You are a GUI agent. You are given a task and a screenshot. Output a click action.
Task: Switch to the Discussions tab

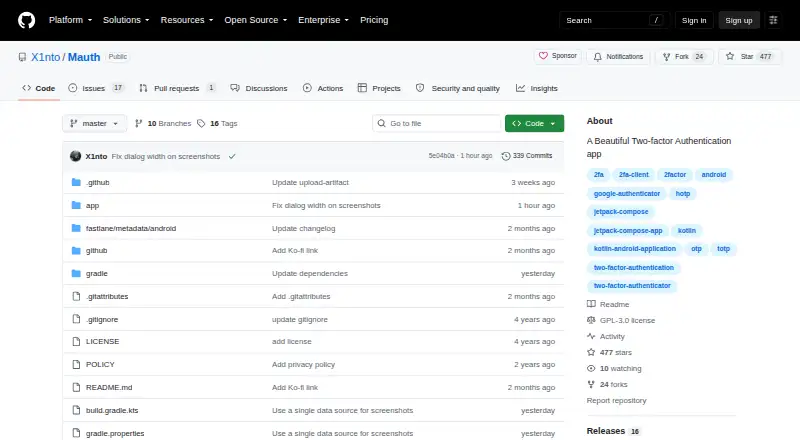pos(259,88)
